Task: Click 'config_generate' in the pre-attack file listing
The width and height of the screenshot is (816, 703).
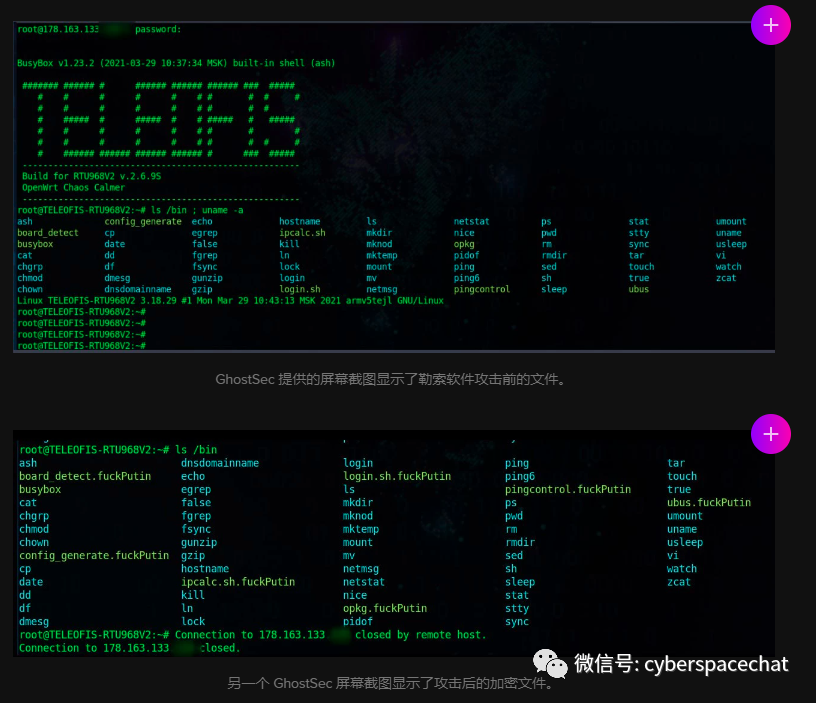Action: [x=143, y=222]
